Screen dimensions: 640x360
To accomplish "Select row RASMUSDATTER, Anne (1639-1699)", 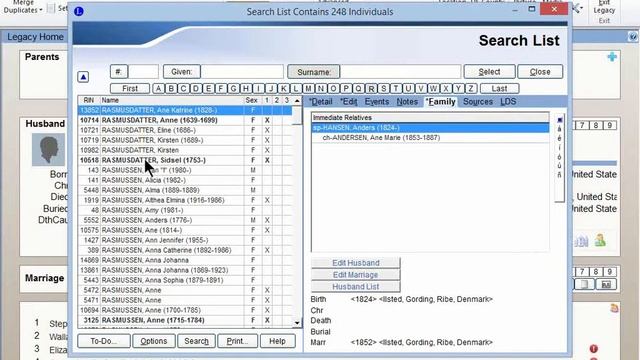I will click(x=185, y=120).
